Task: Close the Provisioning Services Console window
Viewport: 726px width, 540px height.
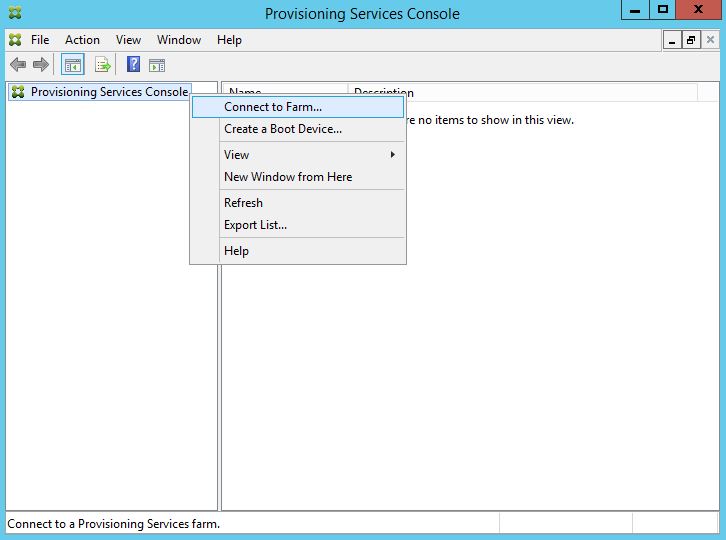Action: pos(699,10)
